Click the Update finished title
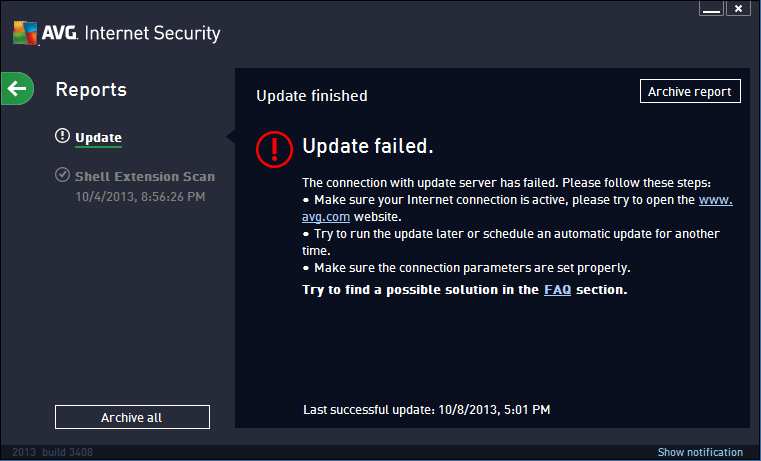Screen dimensions: 761x461 [x=312, y=96]
